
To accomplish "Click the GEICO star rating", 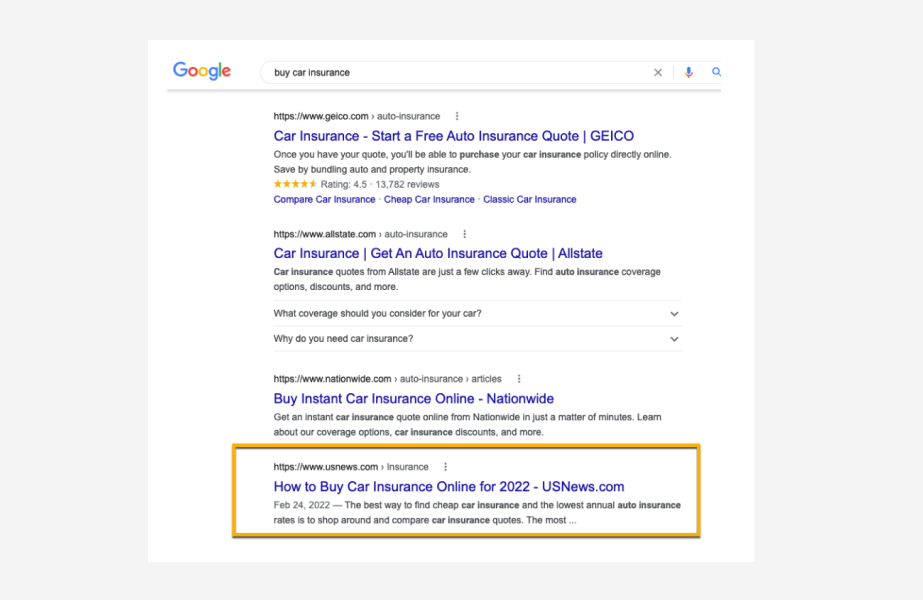I will coord(295,185).
